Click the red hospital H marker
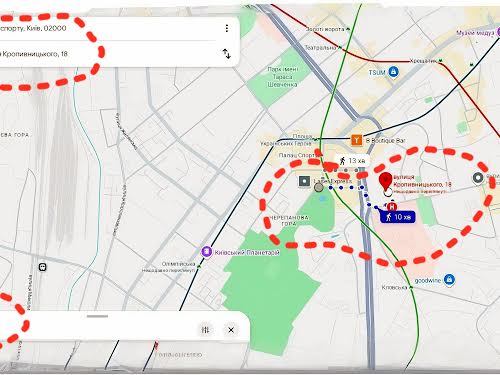 point(392,206)
